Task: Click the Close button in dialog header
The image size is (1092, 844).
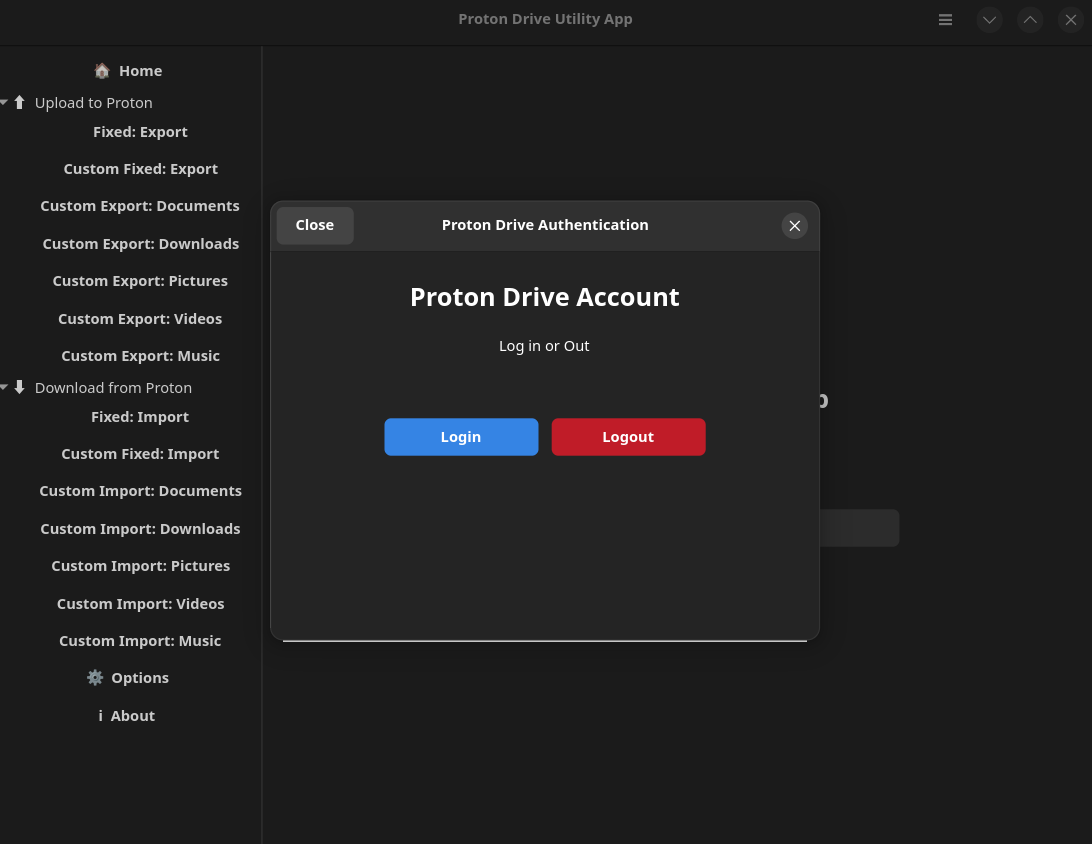Action: coord(315,226)
